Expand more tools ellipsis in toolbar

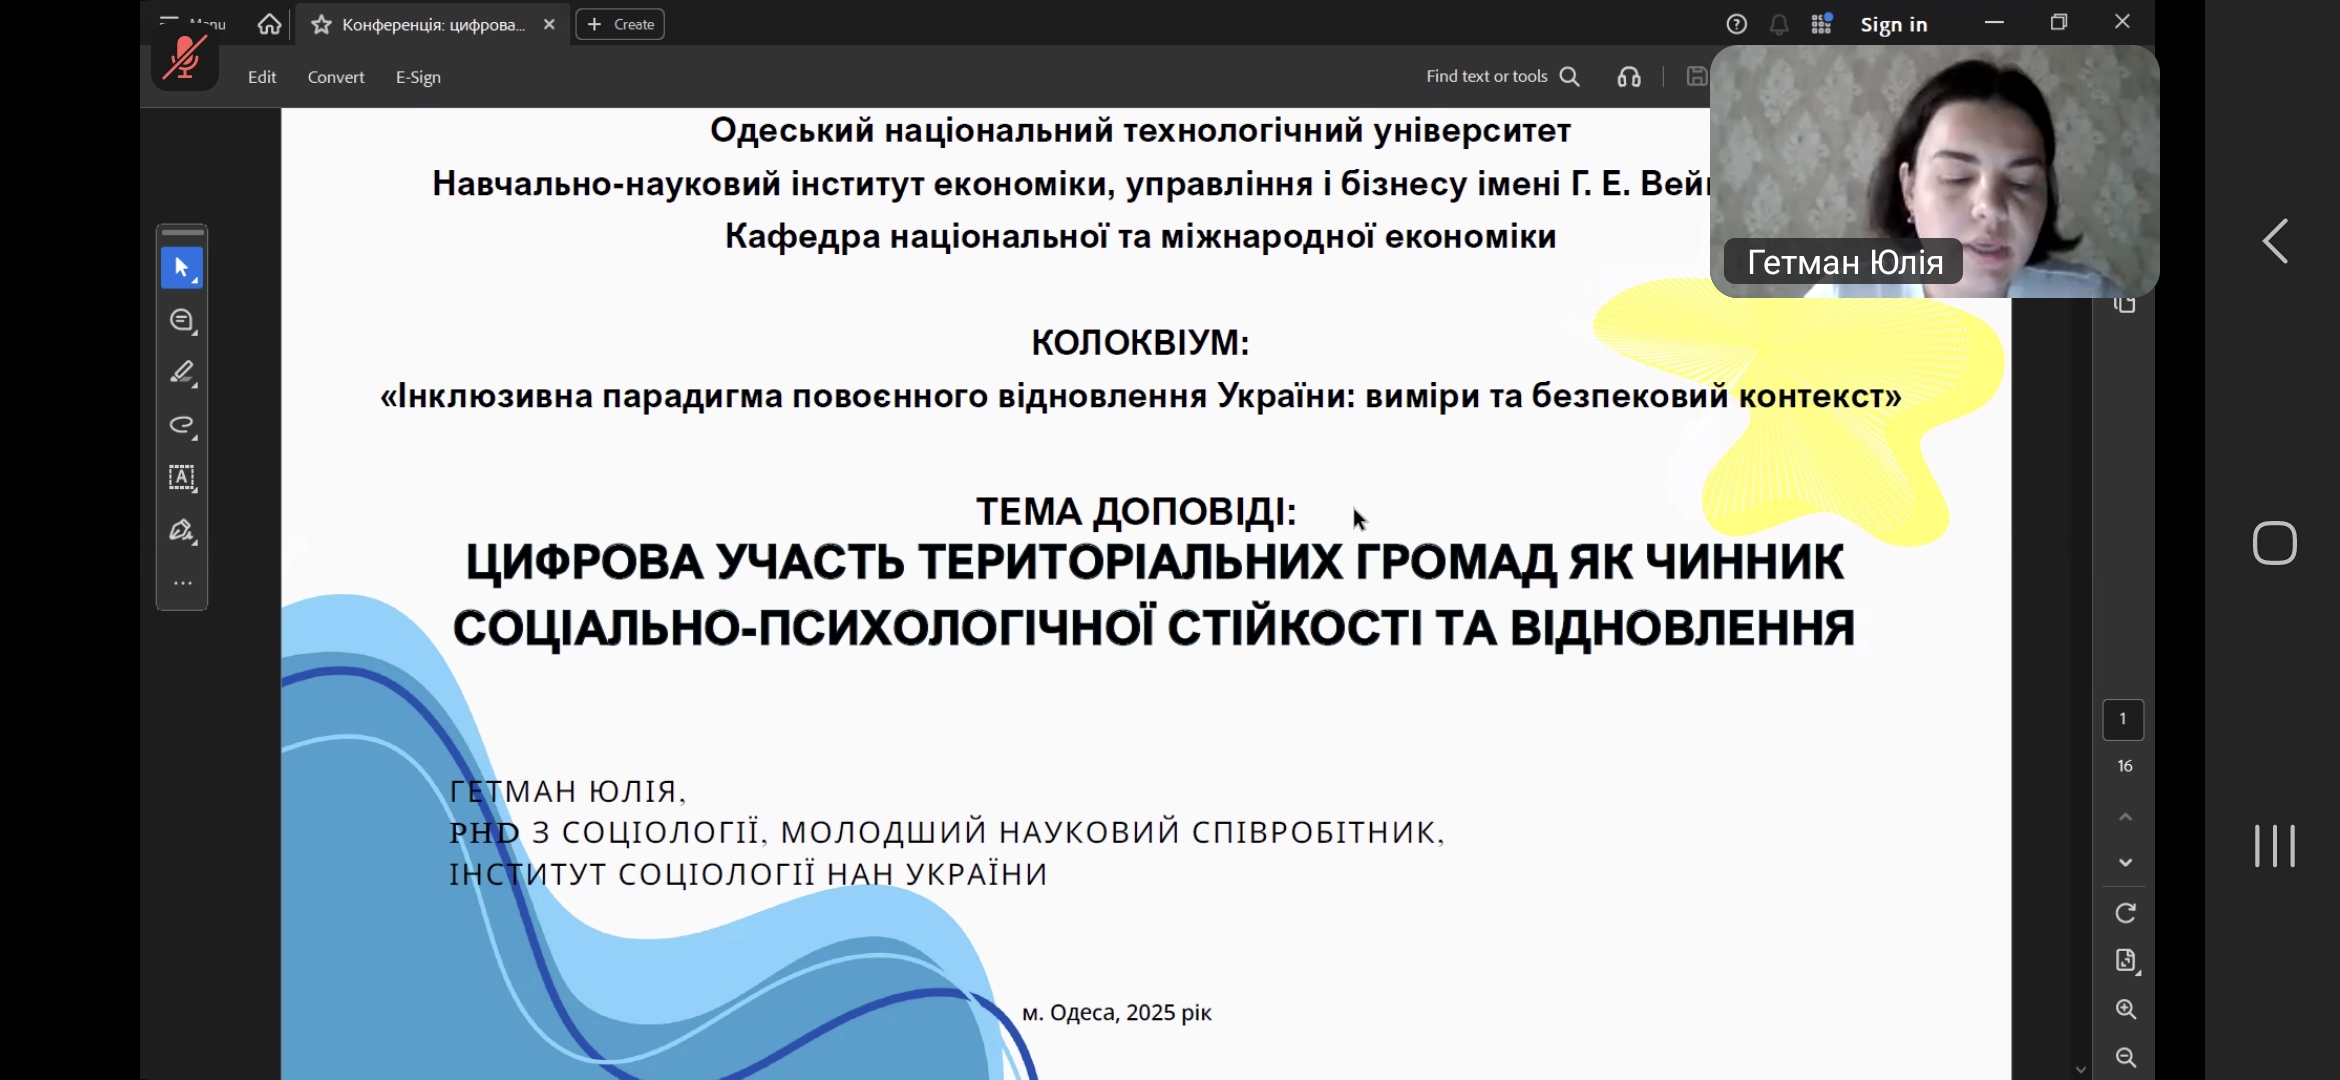point(182,583)
